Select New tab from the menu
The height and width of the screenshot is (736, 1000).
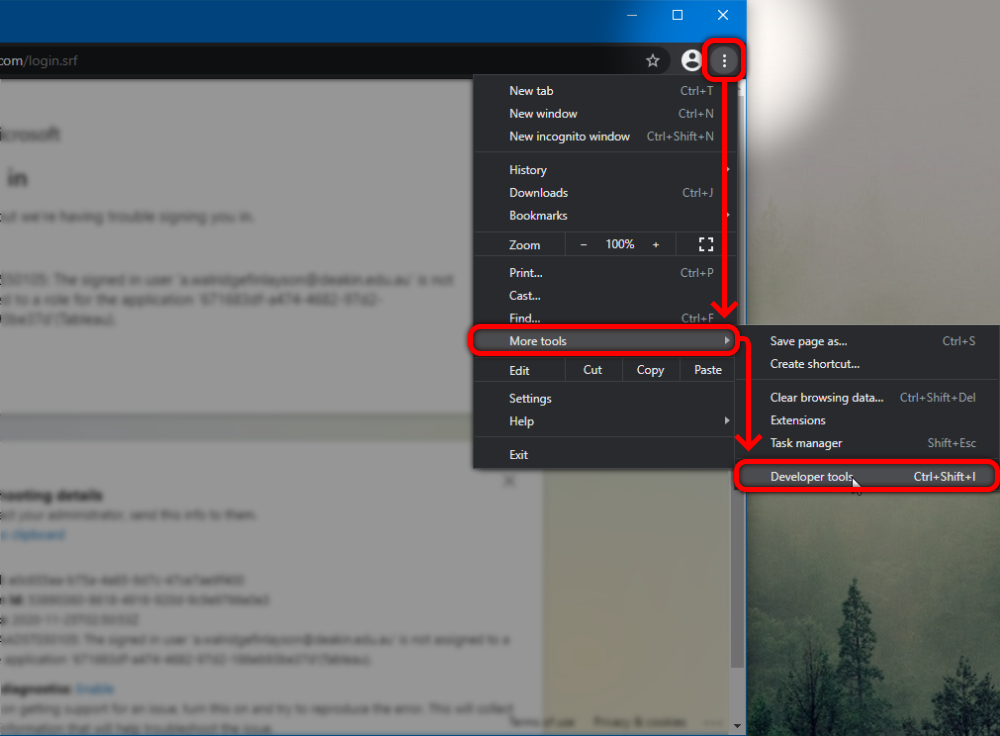[605, 91]
